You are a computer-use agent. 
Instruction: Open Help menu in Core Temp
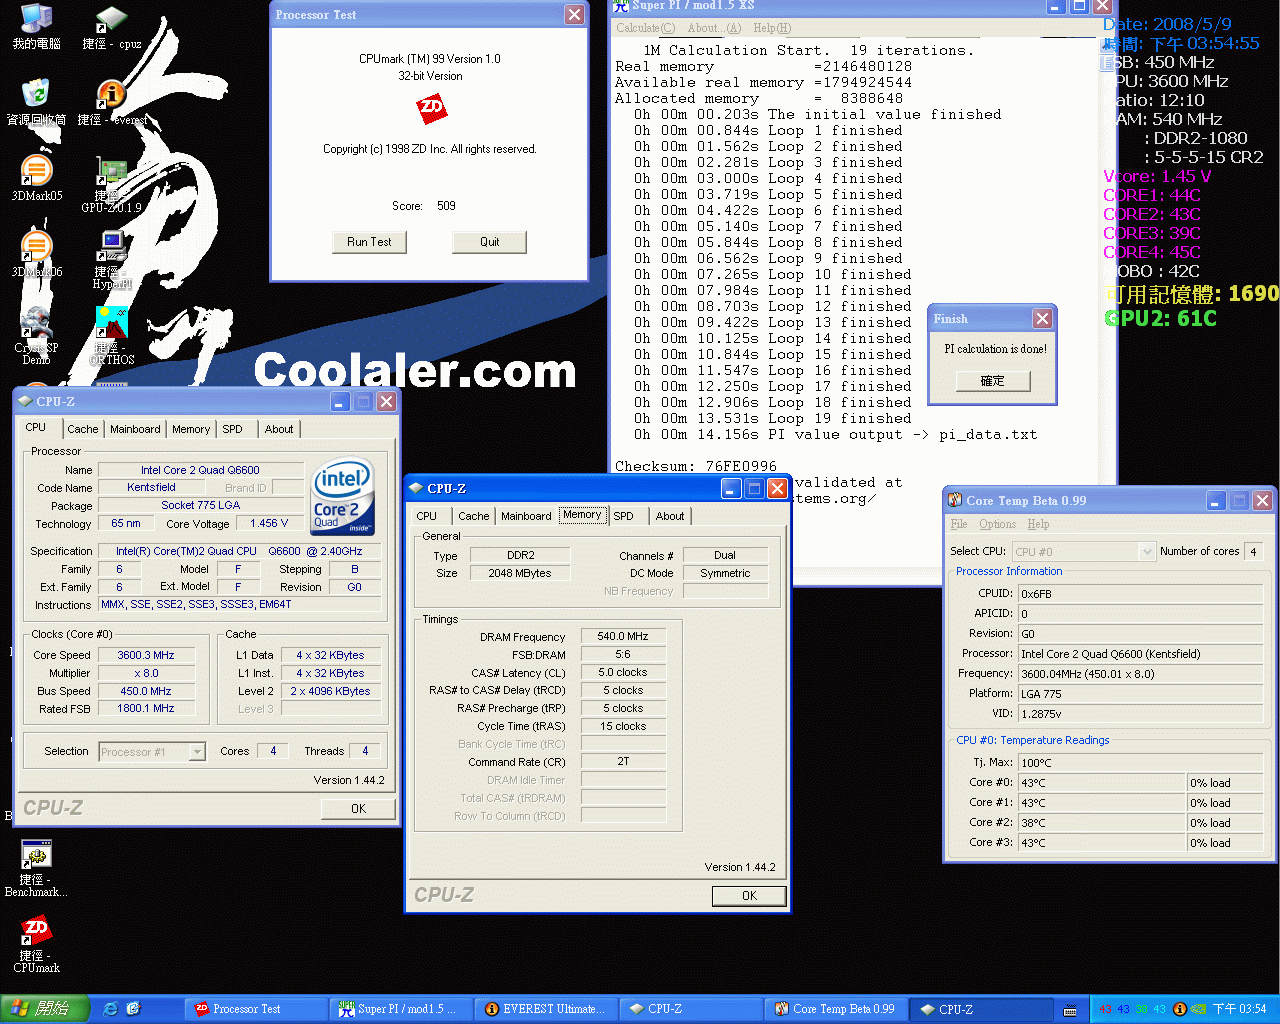pyautogui.click(x=1038, y=524)
